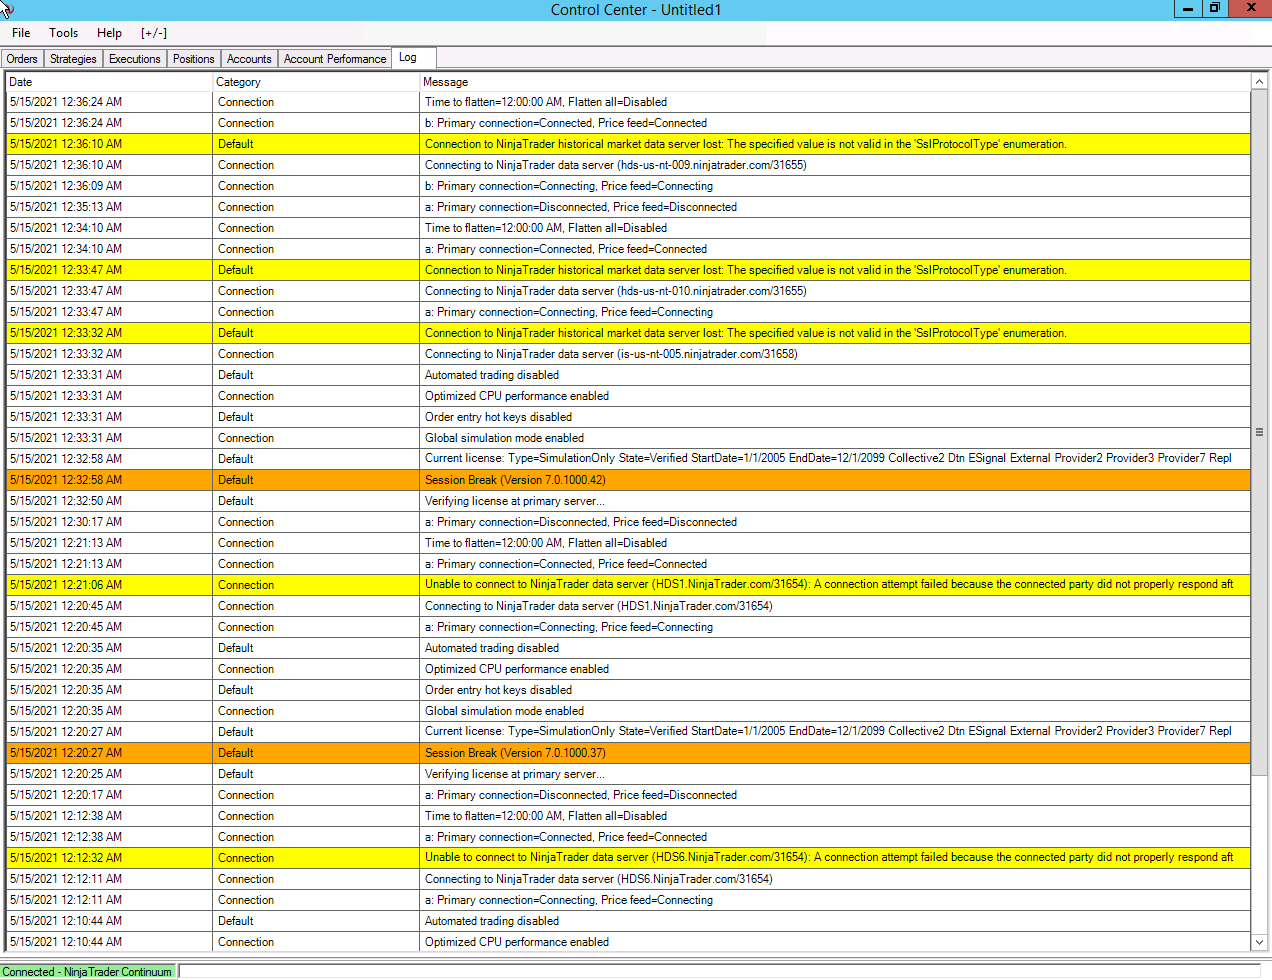Select the orange Session Break (Version 7.0.1000.42) row
The height and width of the screenshot is (980, 1272).
point(628,480)
